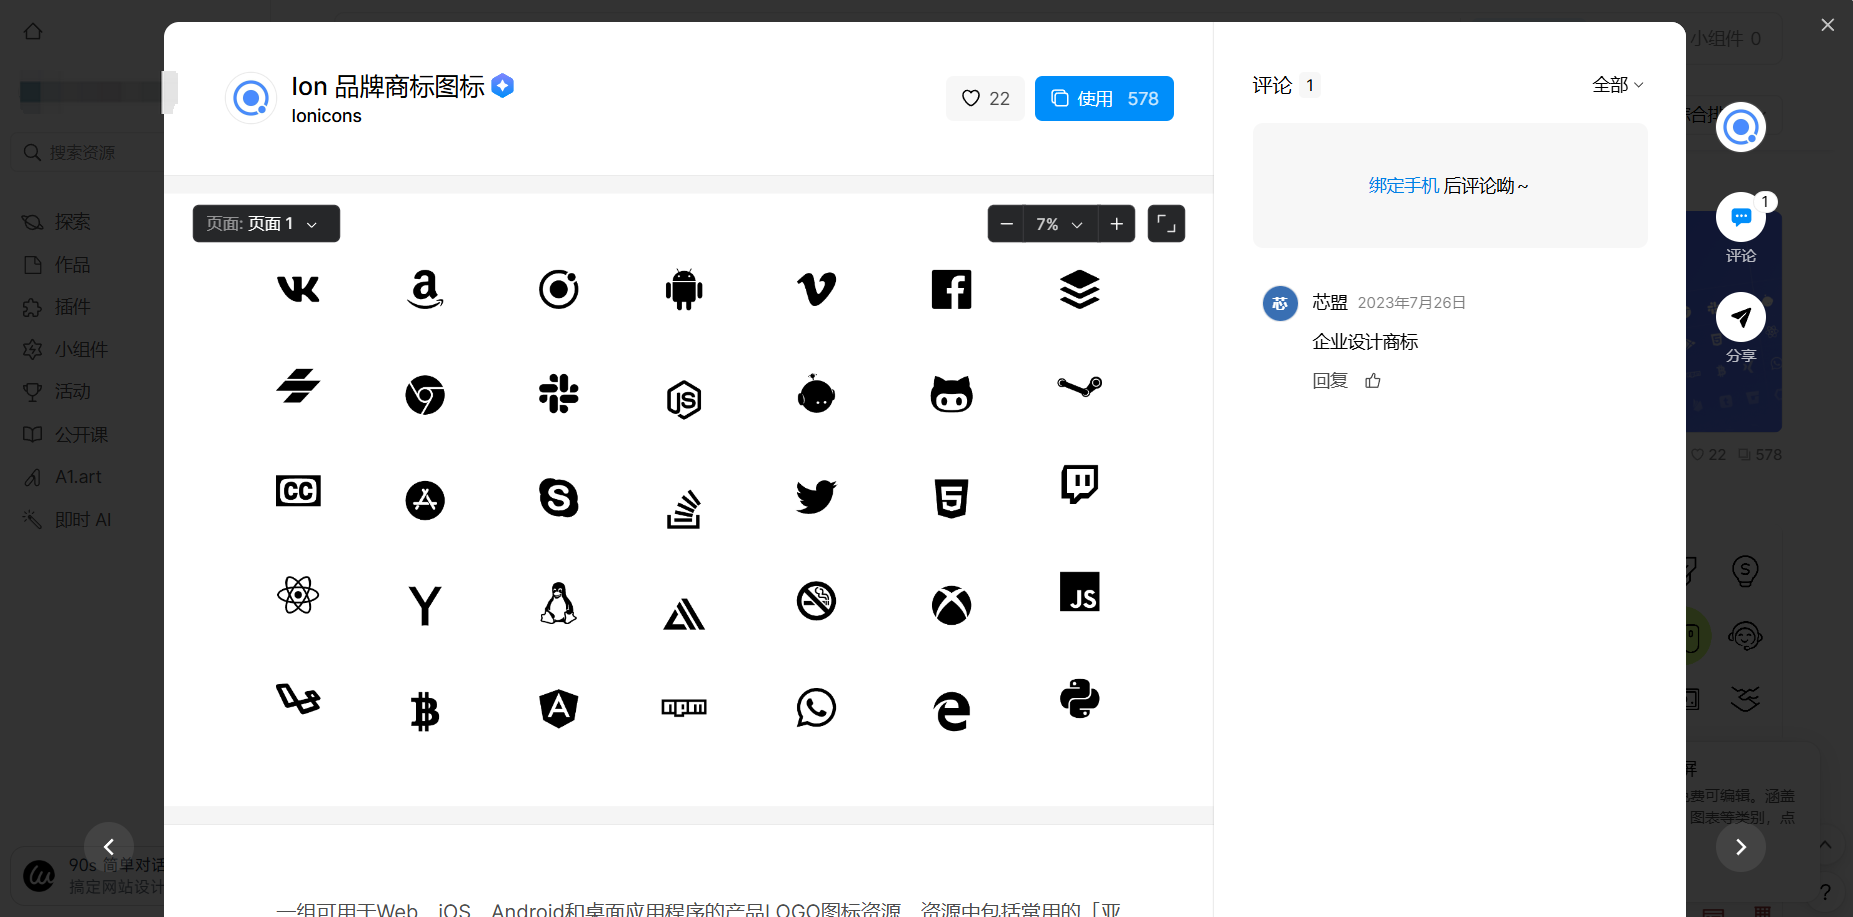The height and width of the screenshot is (917, 1853).
Task: Go to previous resource with left arrow
Action: [x=109, y=847]
